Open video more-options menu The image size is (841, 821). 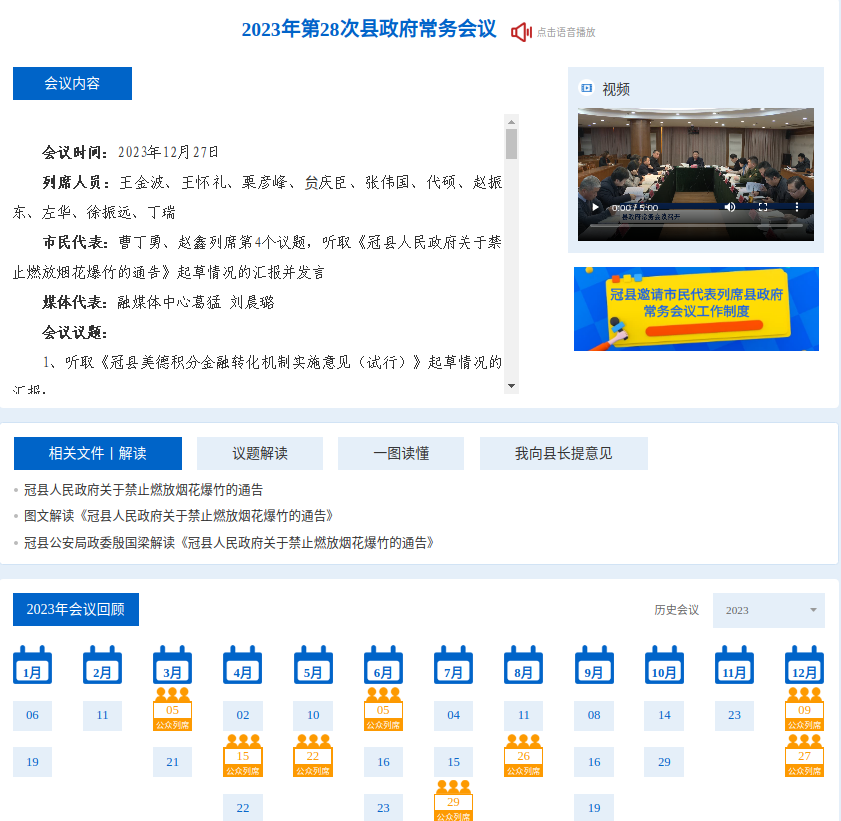(796, 207)
